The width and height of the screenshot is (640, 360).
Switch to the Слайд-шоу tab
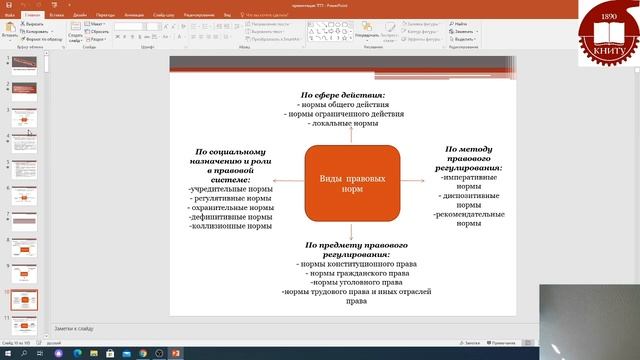164,15
